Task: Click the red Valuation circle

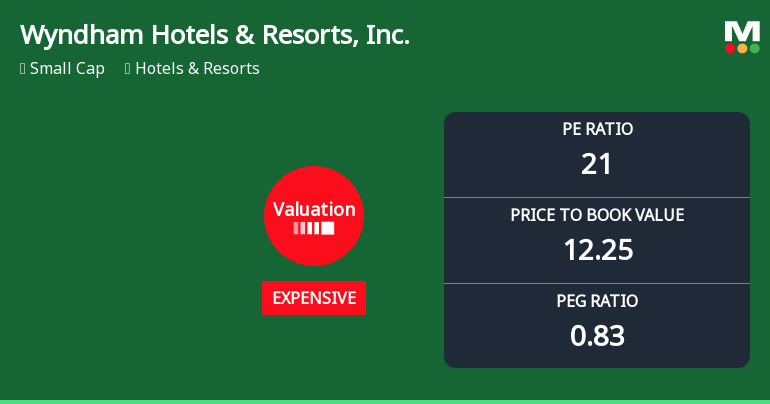Action: point(314,215)
